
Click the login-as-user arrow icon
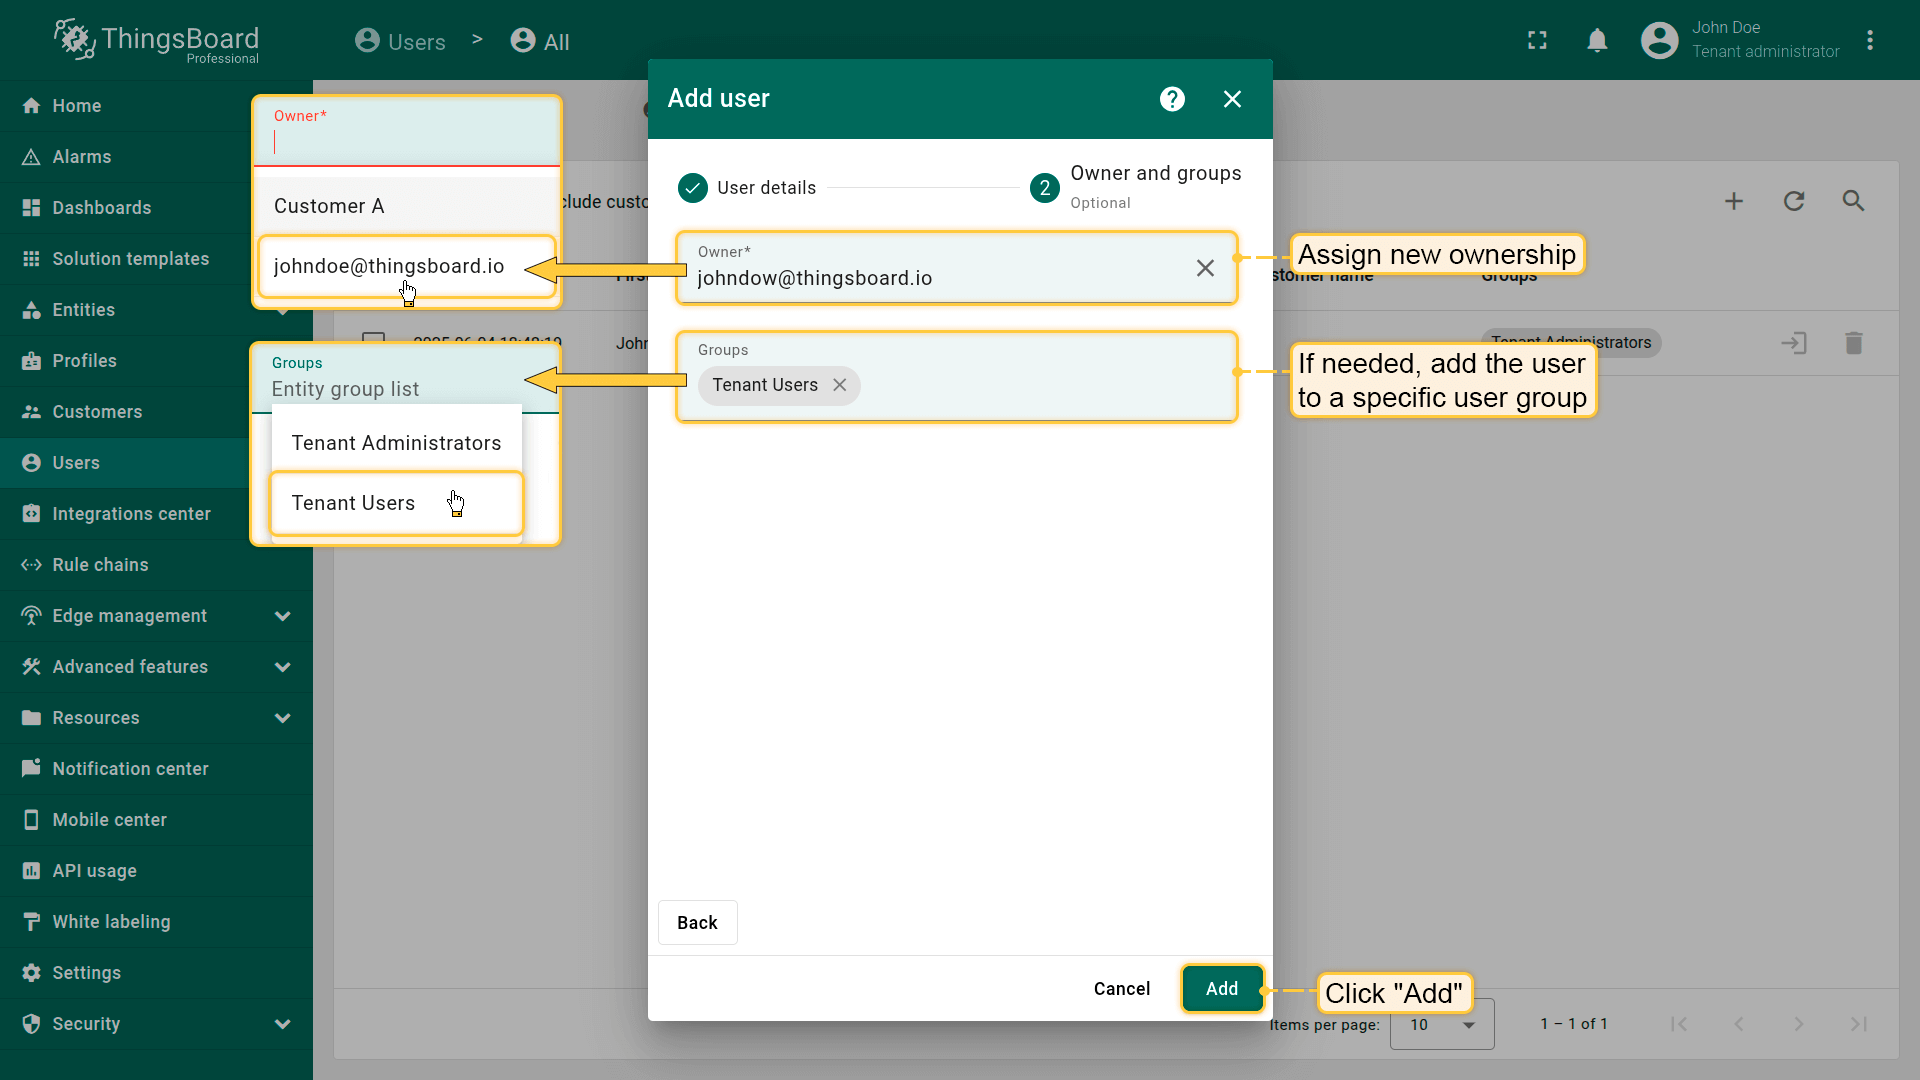point(1793,343)
